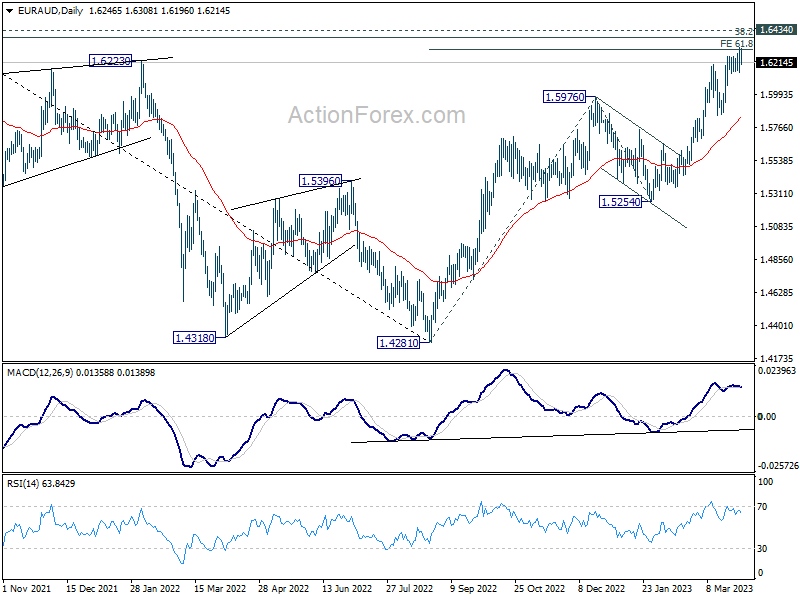Click the 1.53110 price axis value
This screenshot has height=600, width=800.
click(777, 193)
